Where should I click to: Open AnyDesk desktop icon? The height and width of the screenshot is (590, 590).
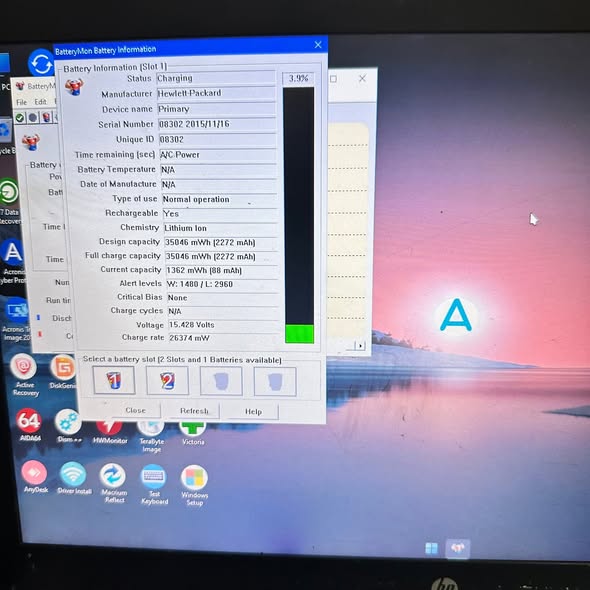(x=35, y=477)
